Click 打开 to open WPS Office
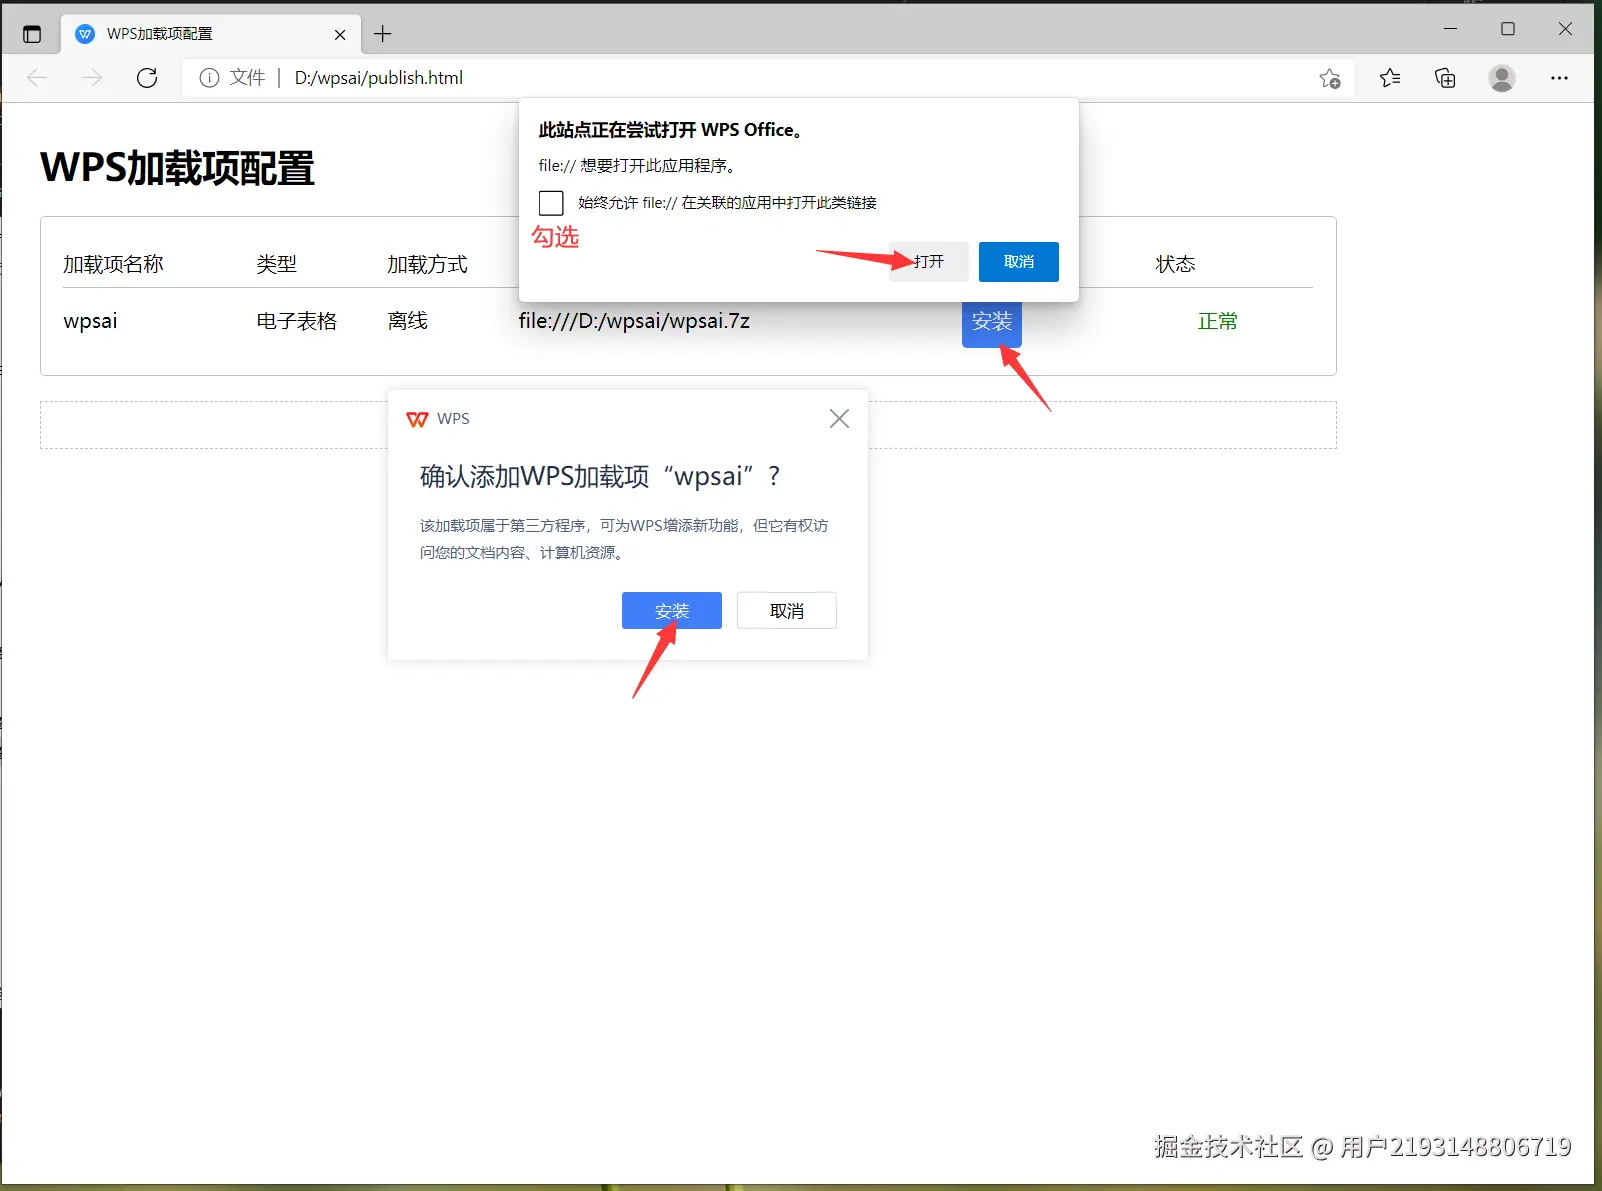 click(x=929, y=262)
